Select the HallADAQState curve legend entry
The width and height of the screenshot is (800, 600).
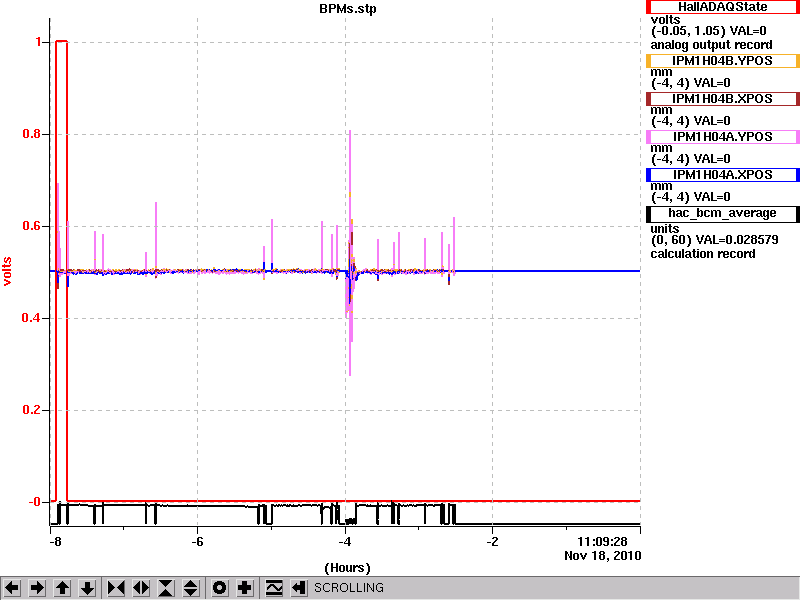(x=722, y=7)
